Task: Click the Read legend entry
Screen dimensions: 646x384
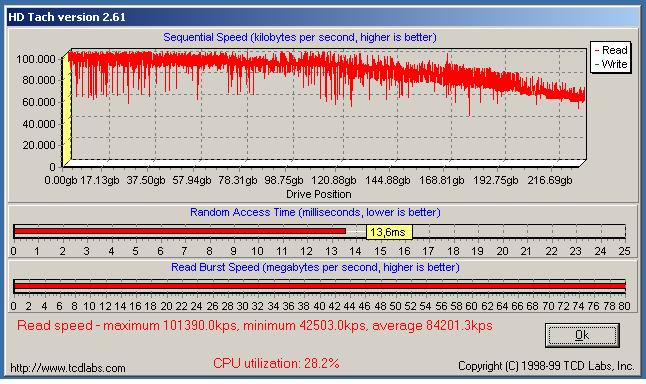Action: [x=611, y=50]
